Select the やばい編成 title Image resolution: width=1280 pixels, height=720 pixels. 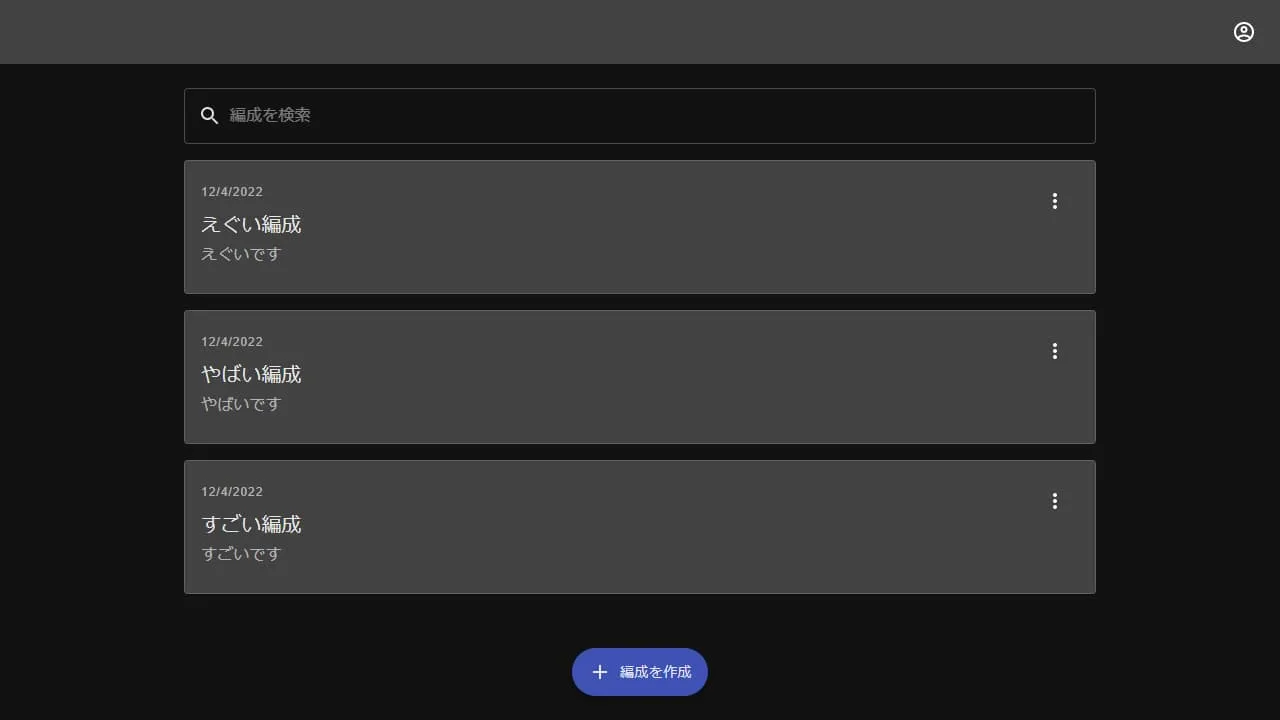coord(251,374)
